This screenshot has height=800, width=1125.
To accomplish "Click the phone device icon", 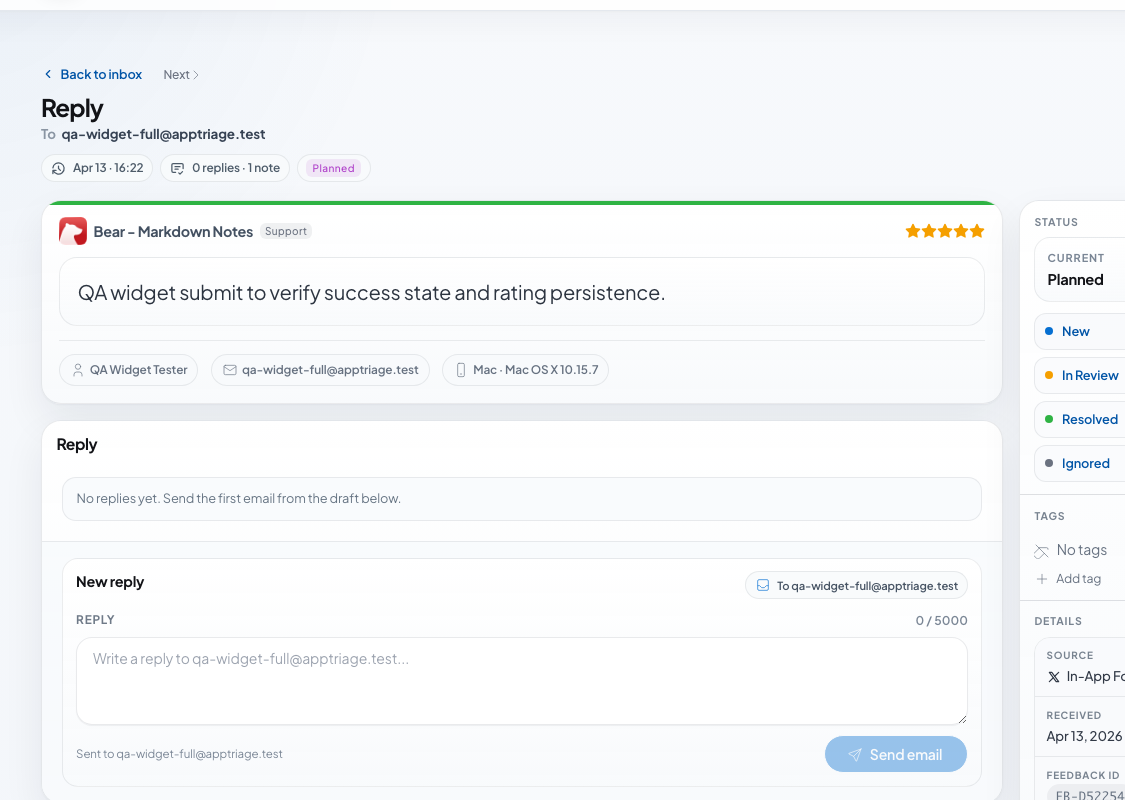I will pos(461,370).
